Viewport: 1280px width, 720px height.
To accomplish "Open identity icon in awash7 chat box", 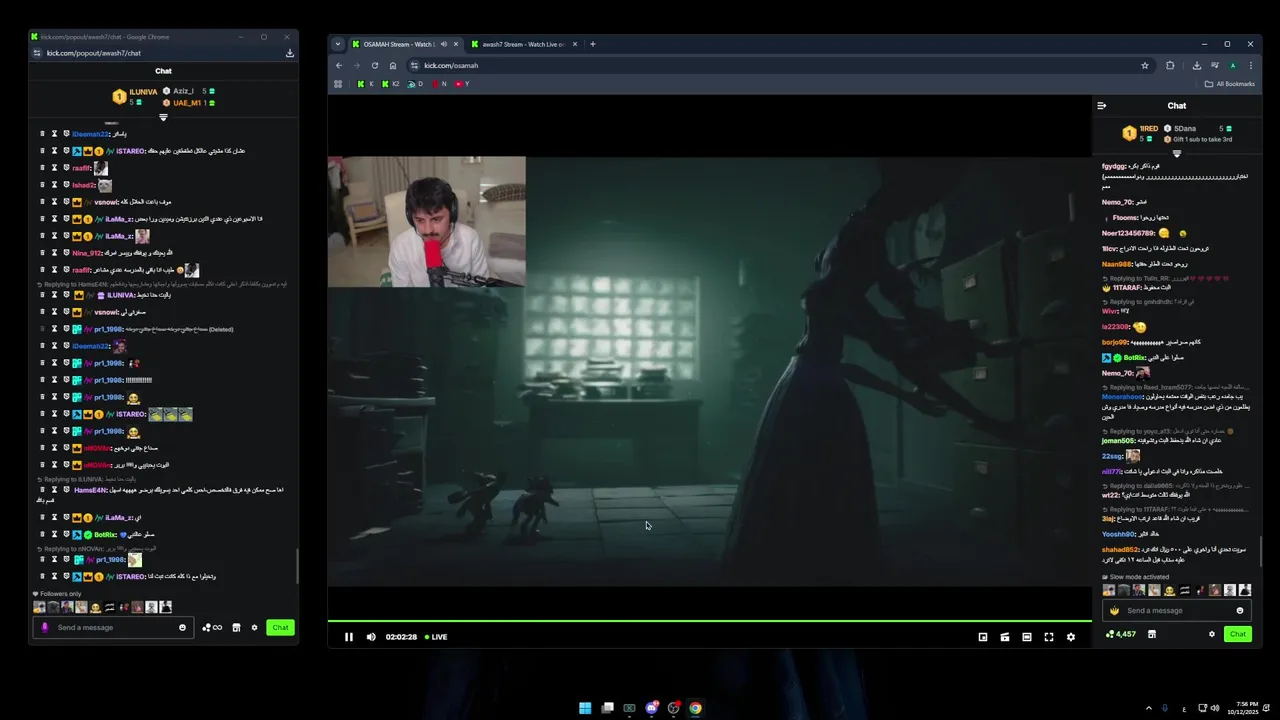I will 44,628.
